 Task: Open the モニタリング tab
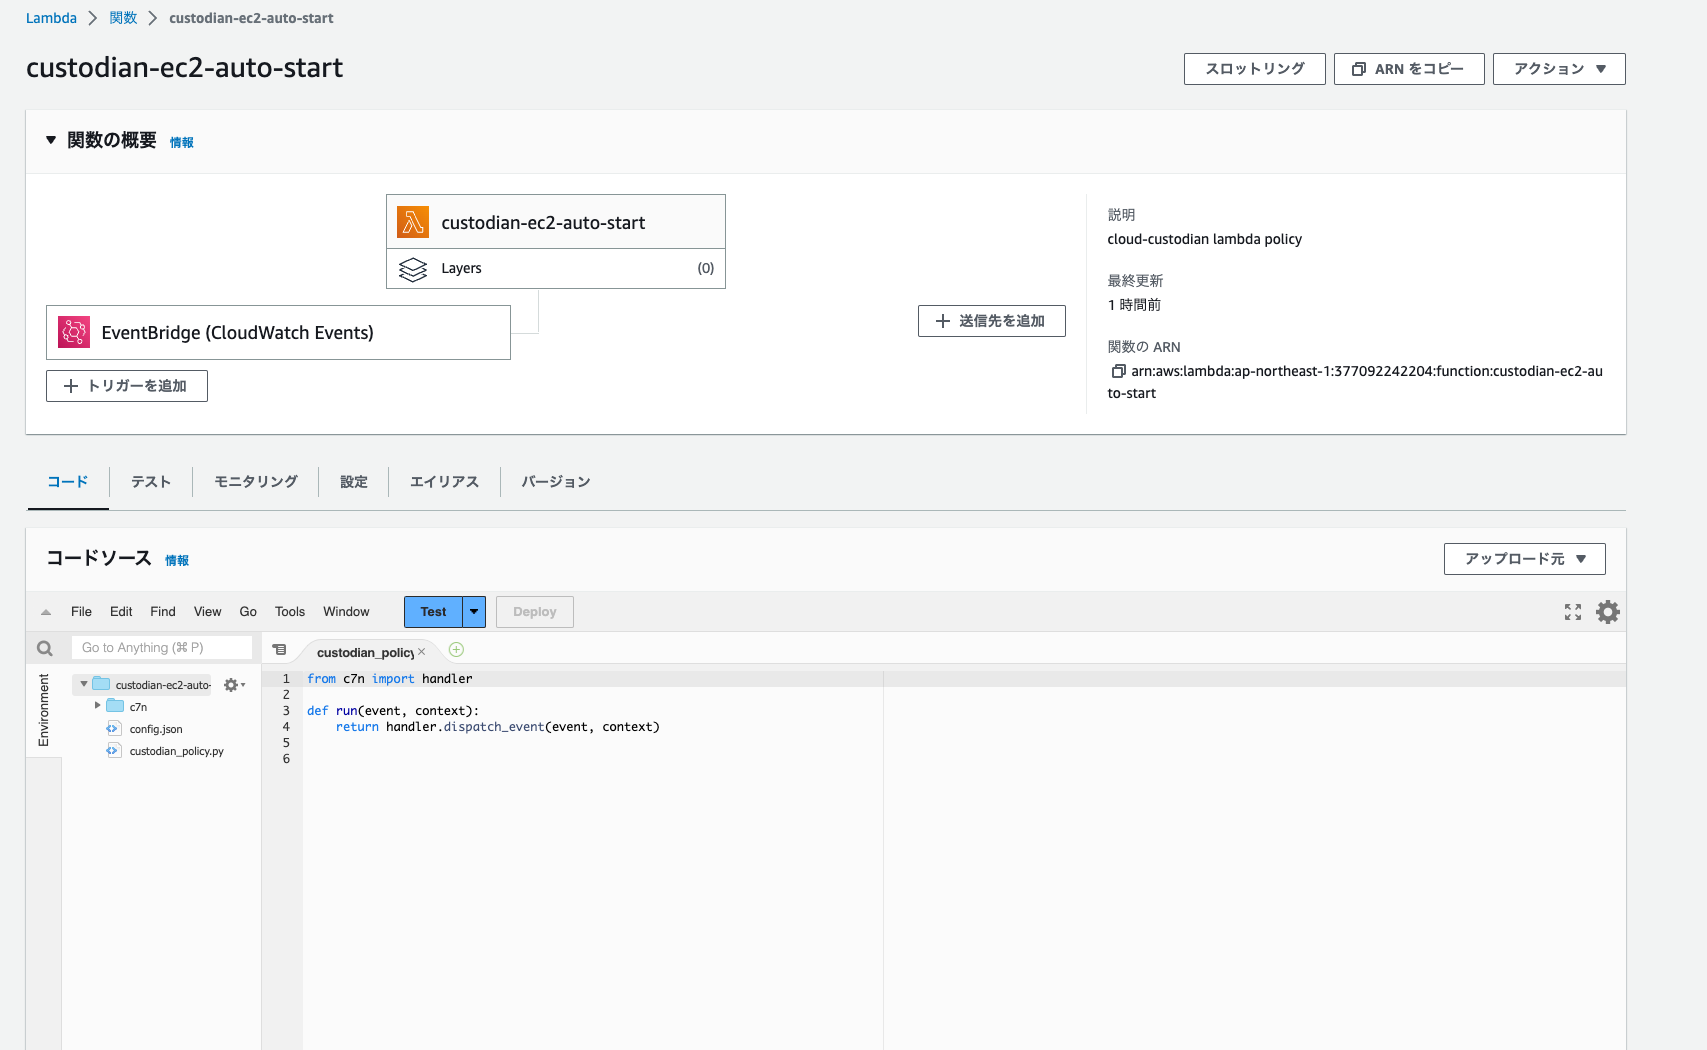coord(256,482)
